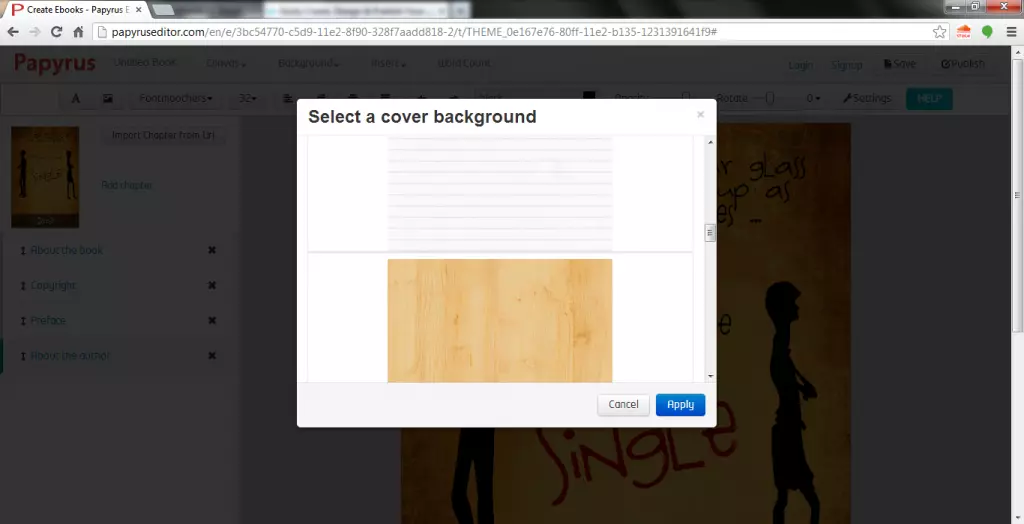
Task: Open the 'Copyright' chapter
Action: (x=54, y=286)
